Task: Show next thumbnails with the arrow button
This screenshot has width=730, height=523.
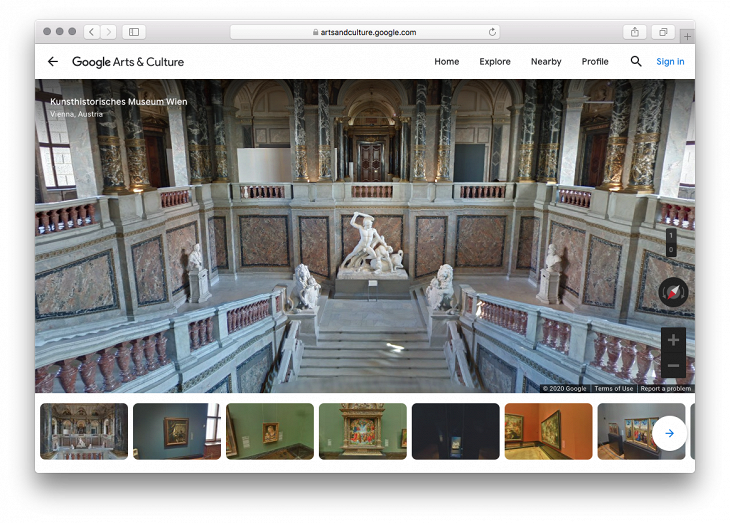Action: coord(669,433)
